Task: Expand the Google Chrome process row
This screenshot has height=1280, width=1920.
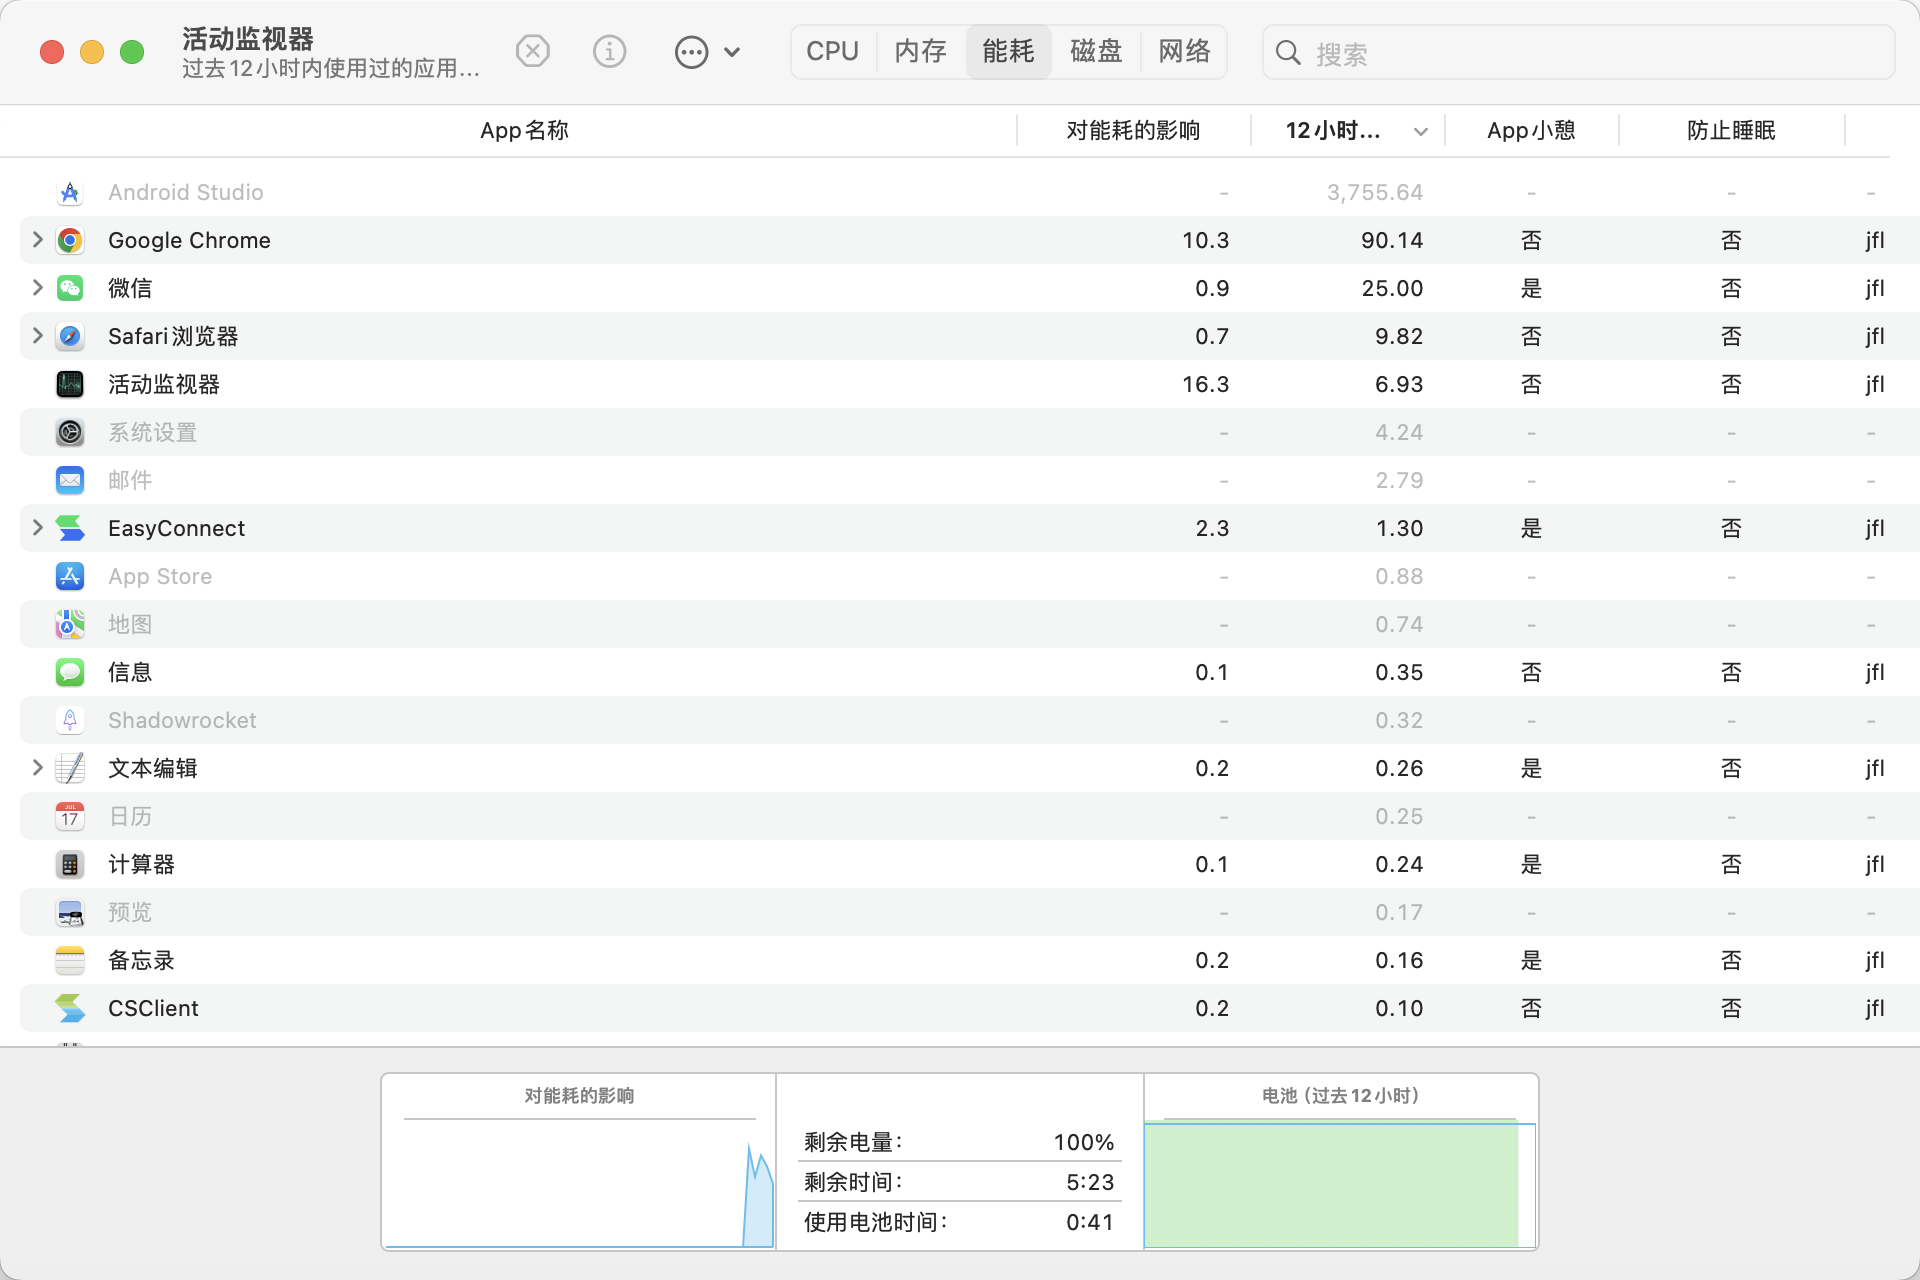Action: coord(37,240)
